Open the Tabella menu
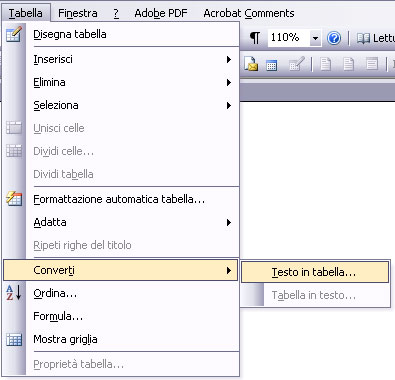This screenshot has height=380, width=395. [26, 13]
